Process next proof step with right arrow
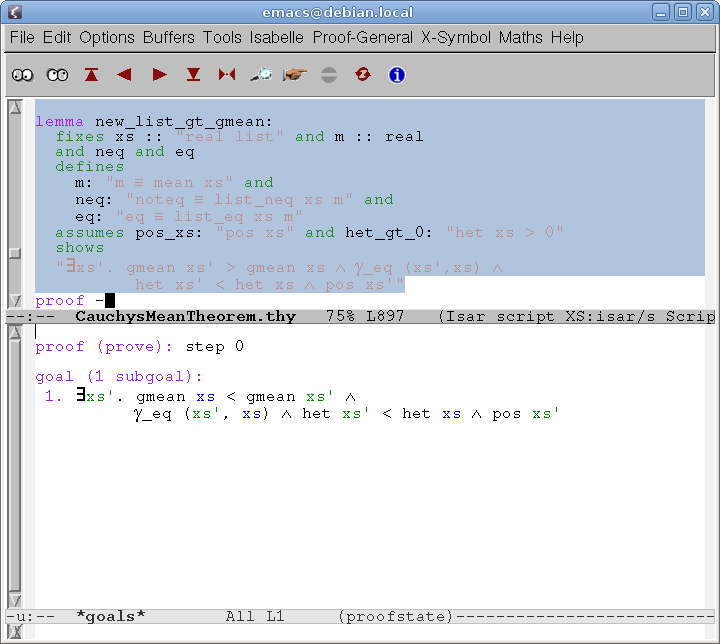 click(159, 75)
